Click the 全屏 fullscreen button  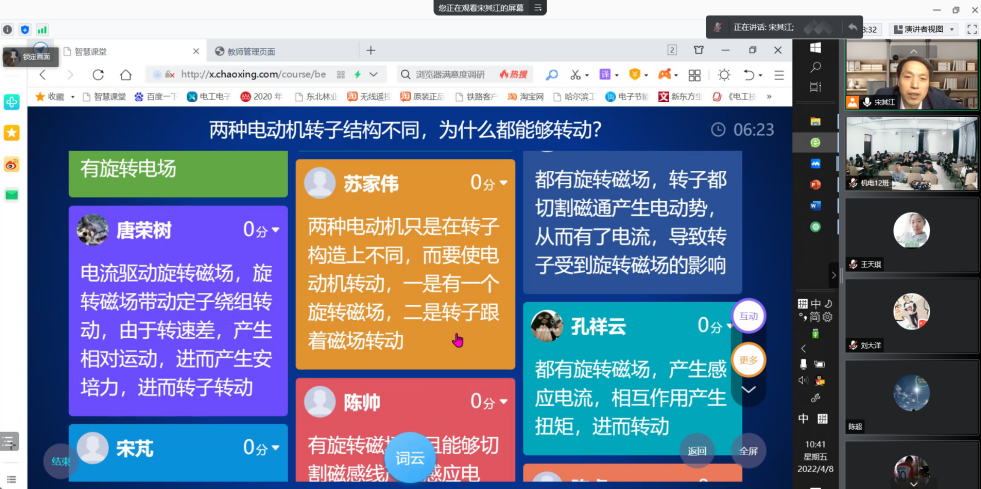point(748,450)
